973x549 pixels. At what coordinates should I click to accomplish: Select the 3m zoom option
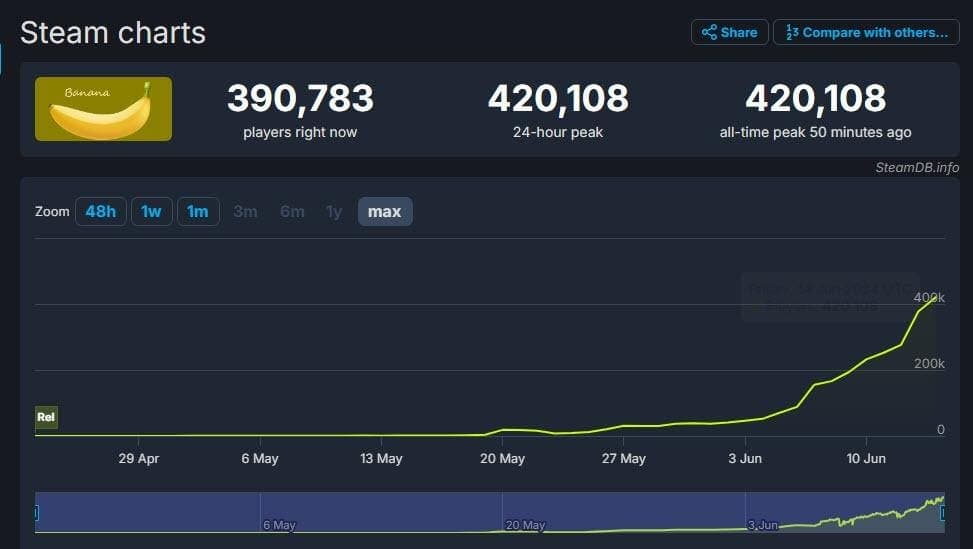[245, 212]
